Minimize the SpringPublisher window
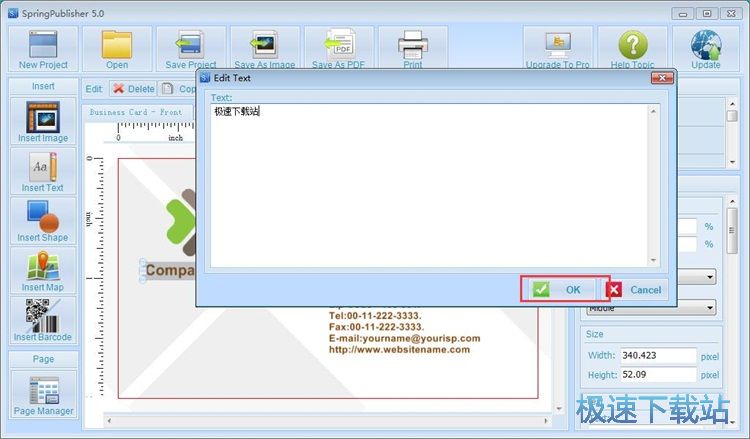 pyautogui.click(x=683, y=13)
